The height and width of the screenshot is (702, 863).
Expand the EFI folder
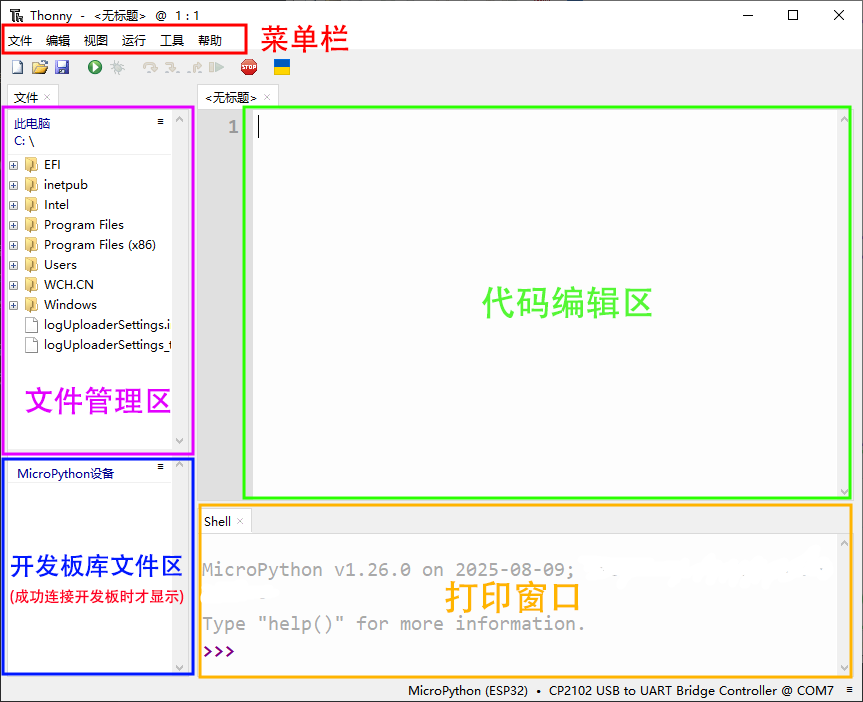14,165
